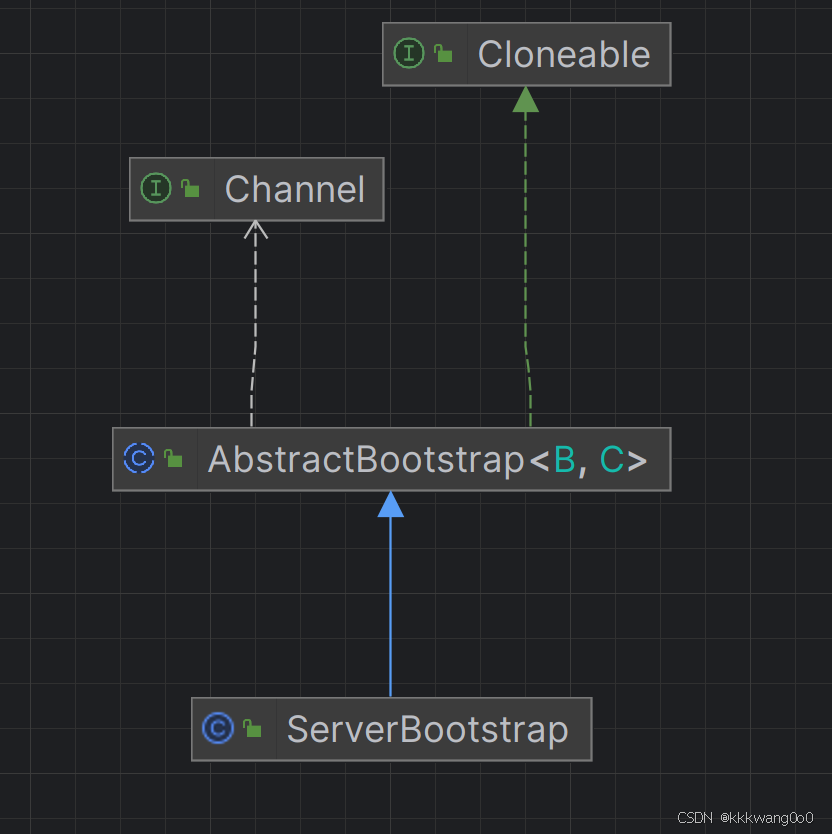Click the white dashed line below Channel
This screenshot has height=834, width=832.
255,330
